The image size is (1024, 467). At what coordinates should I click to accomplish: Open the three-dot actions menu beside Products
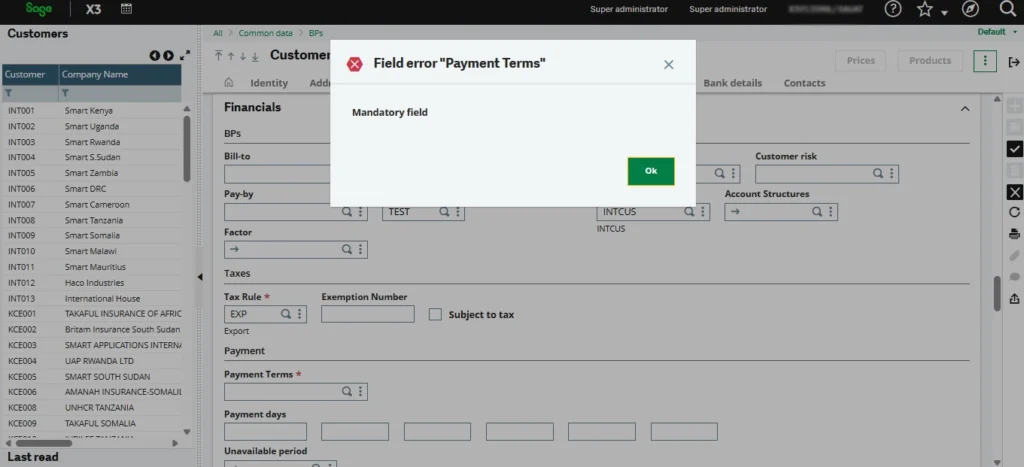(x=985, y=61)
